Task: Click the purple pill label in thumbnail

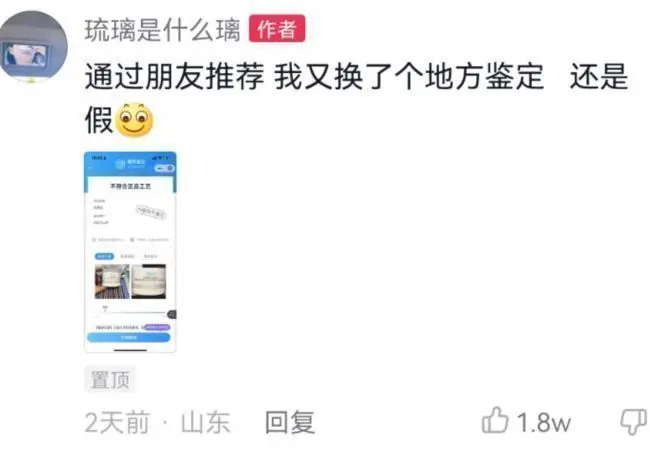Action: (157, 327)
